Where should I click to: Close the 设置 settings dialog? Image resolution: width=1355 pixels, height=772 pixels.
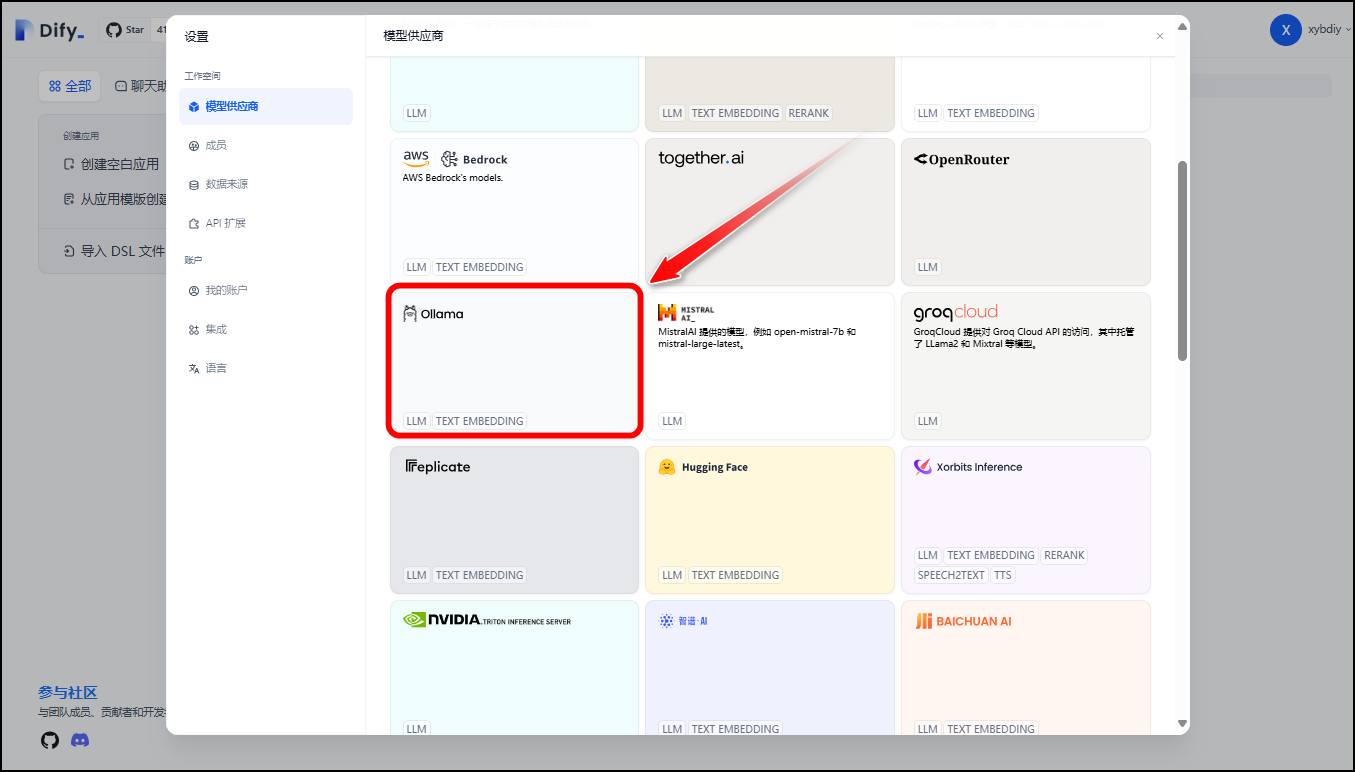pos(1160,36)
